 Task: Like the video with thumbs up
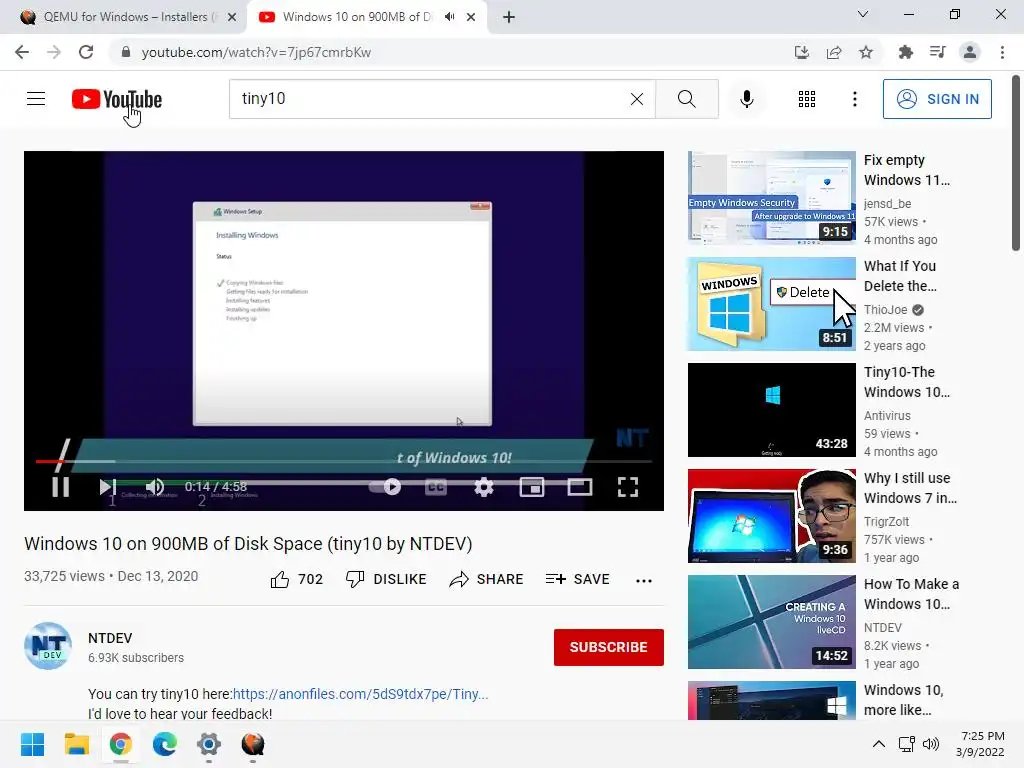coord(296,579)
